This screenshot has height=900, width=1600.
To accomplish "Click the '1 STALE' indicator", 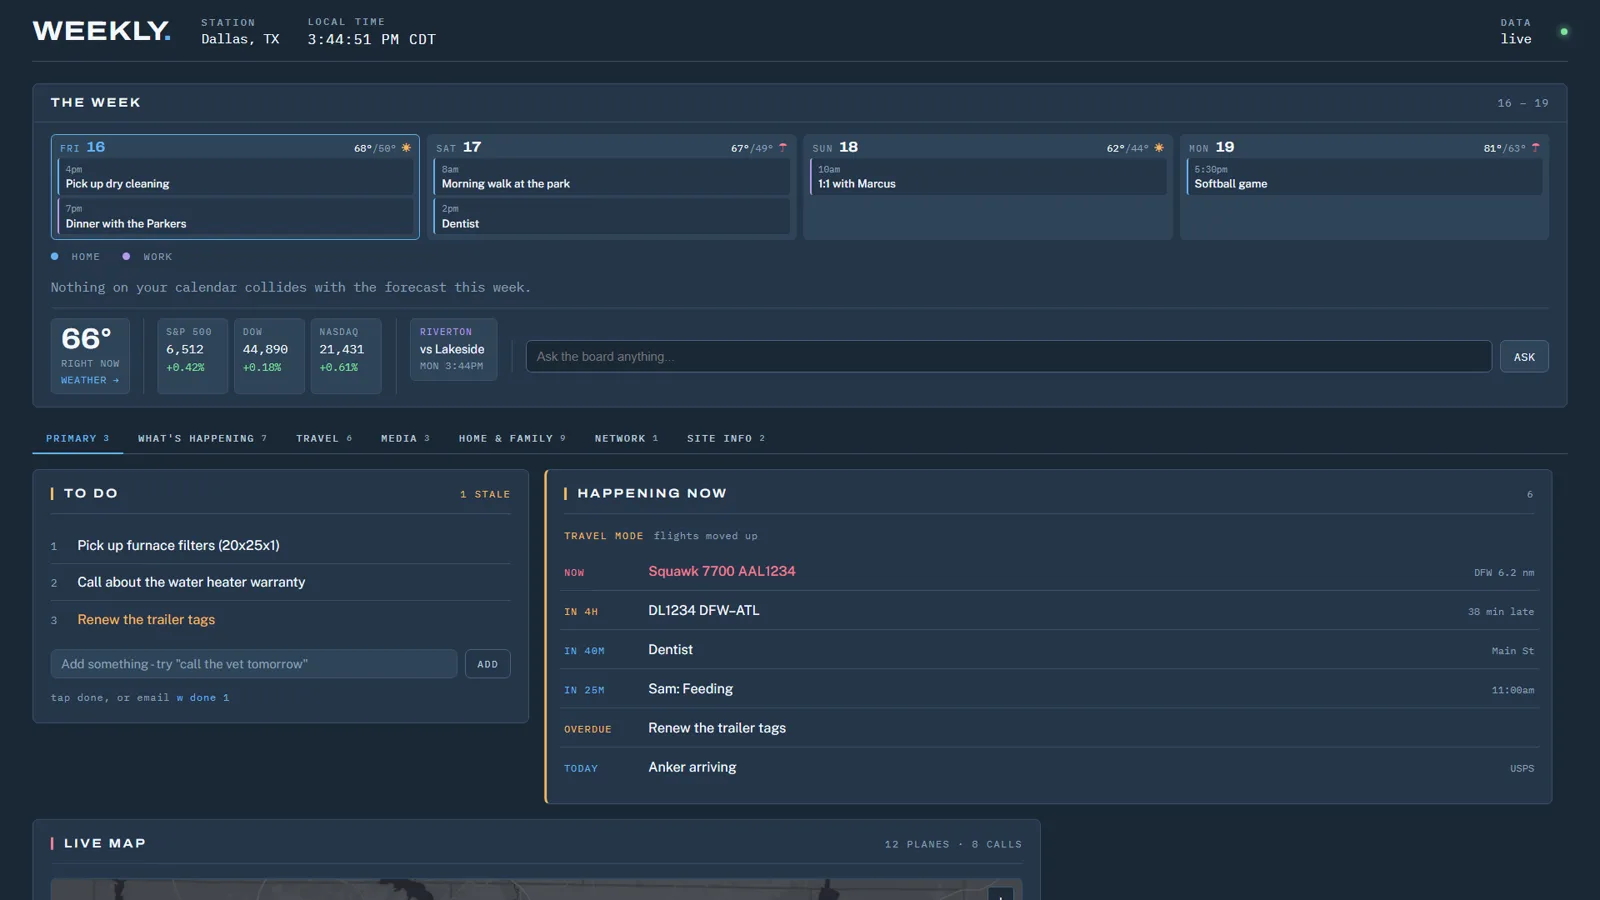I will coord(485,495).
